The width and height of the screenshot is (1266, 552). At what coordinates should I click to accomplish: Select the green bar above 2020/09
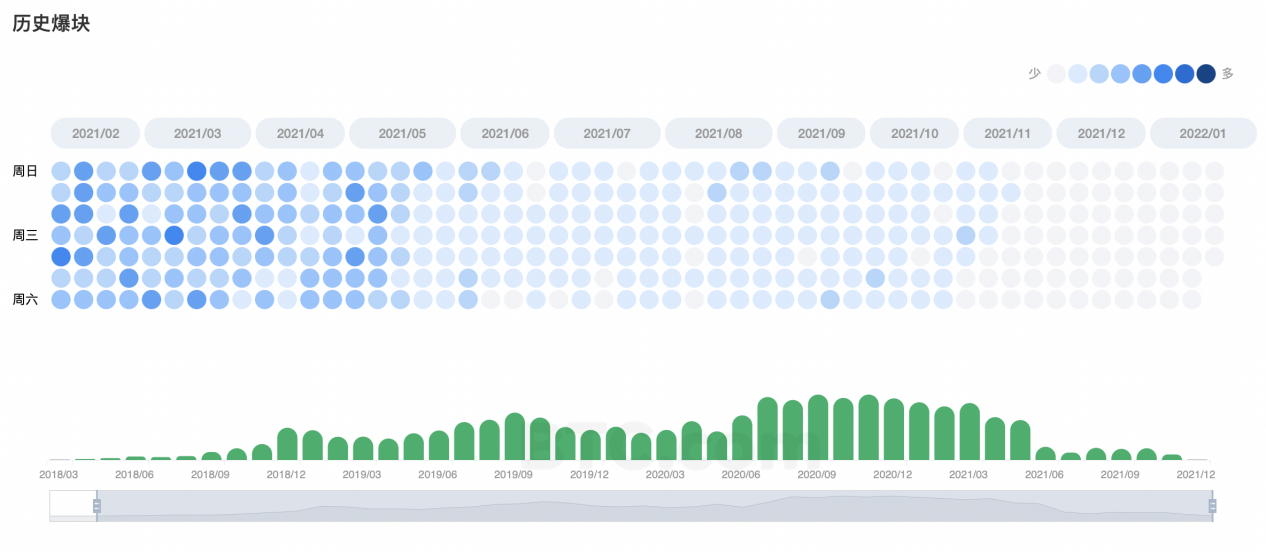tap(818, 428)
